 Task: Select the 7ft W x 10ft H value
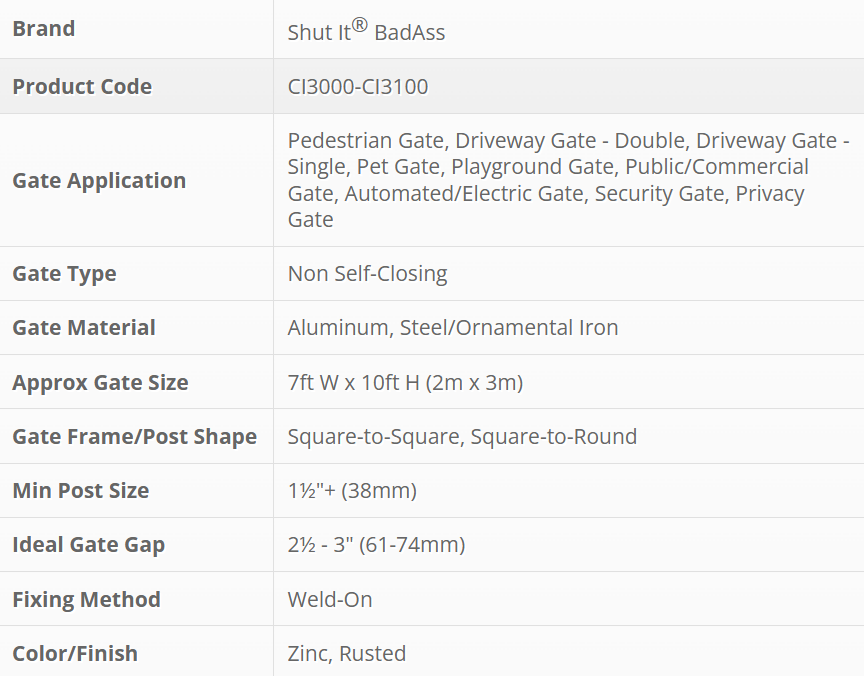click(405, 383)
